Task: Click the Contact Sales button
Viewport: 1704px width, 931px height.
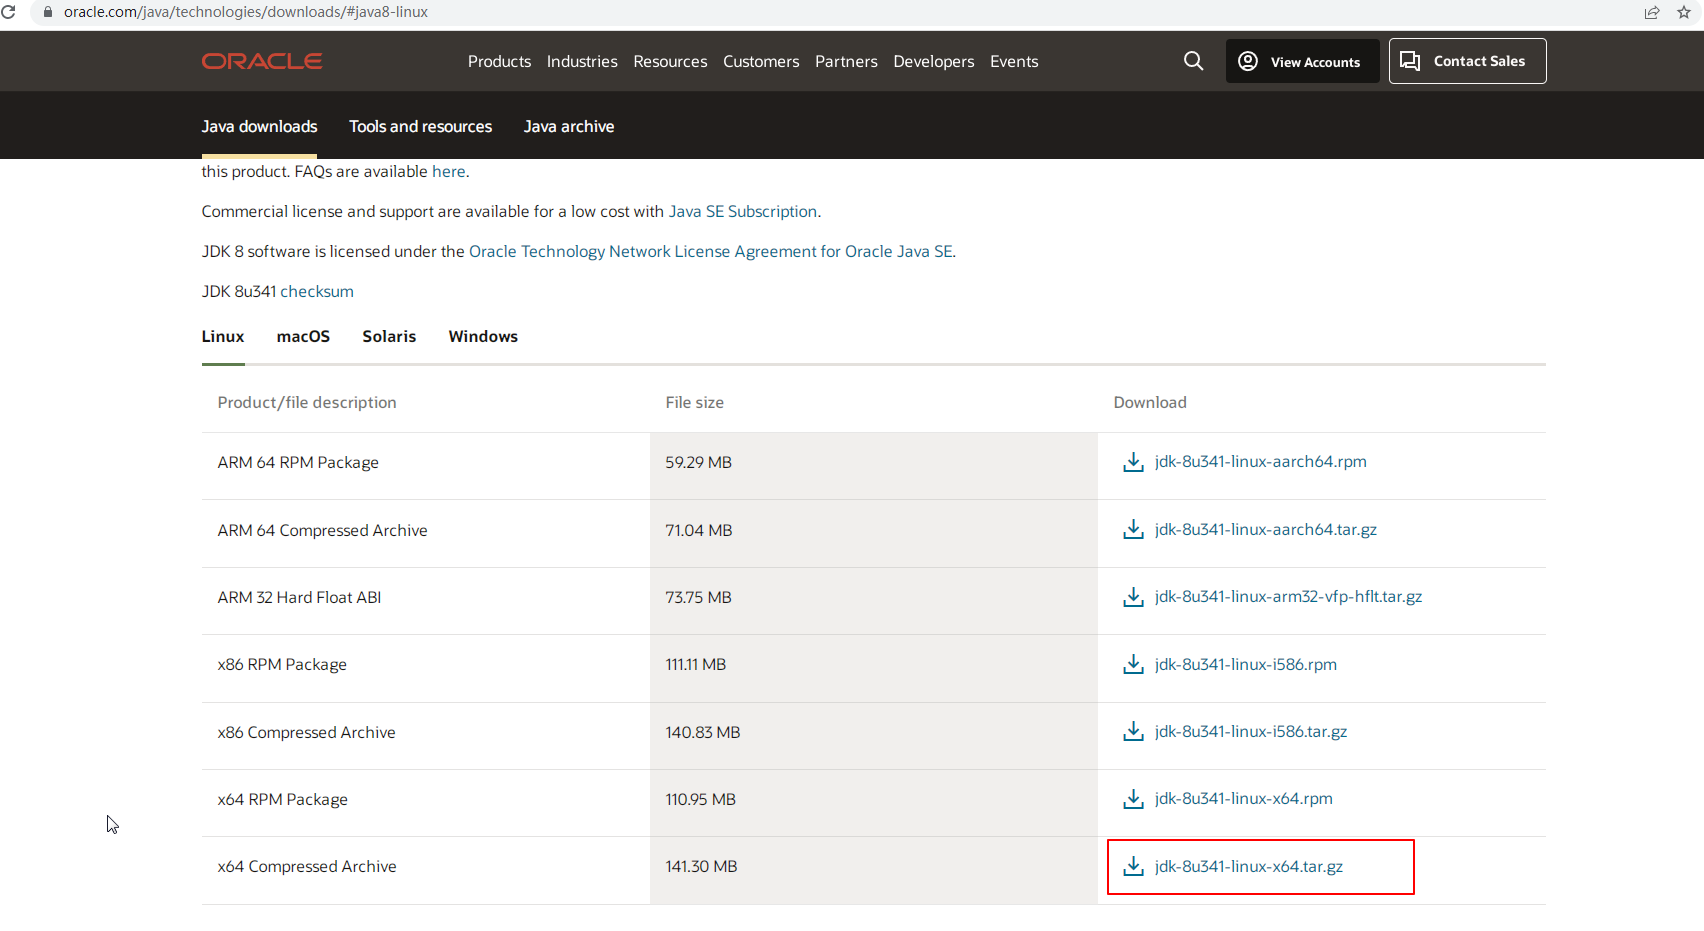Action: [1466, 61]
